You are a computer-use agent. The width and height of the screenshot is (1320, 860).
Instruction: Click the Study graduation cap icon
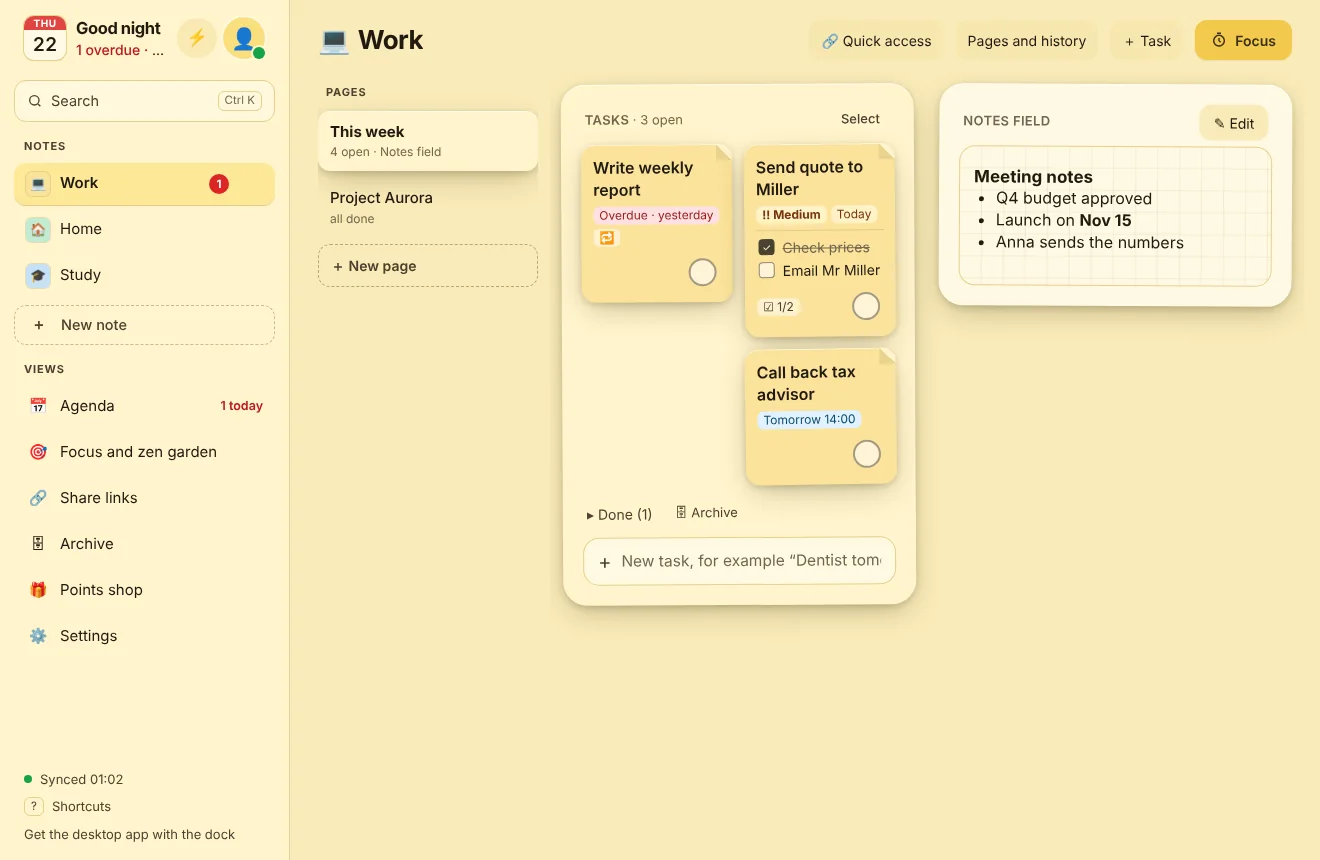tap(38, 275)
